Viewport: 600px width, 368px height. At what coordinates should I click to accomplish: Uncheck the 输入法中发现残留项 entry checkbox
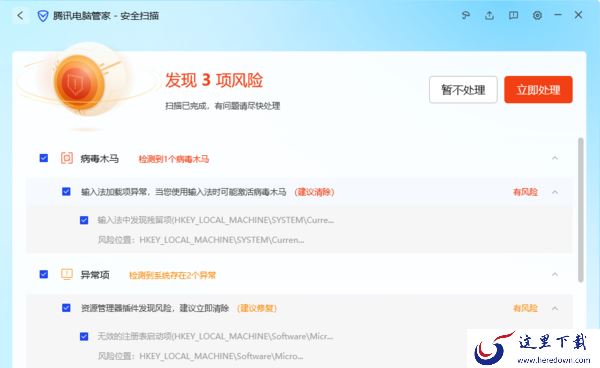point(84,220)
